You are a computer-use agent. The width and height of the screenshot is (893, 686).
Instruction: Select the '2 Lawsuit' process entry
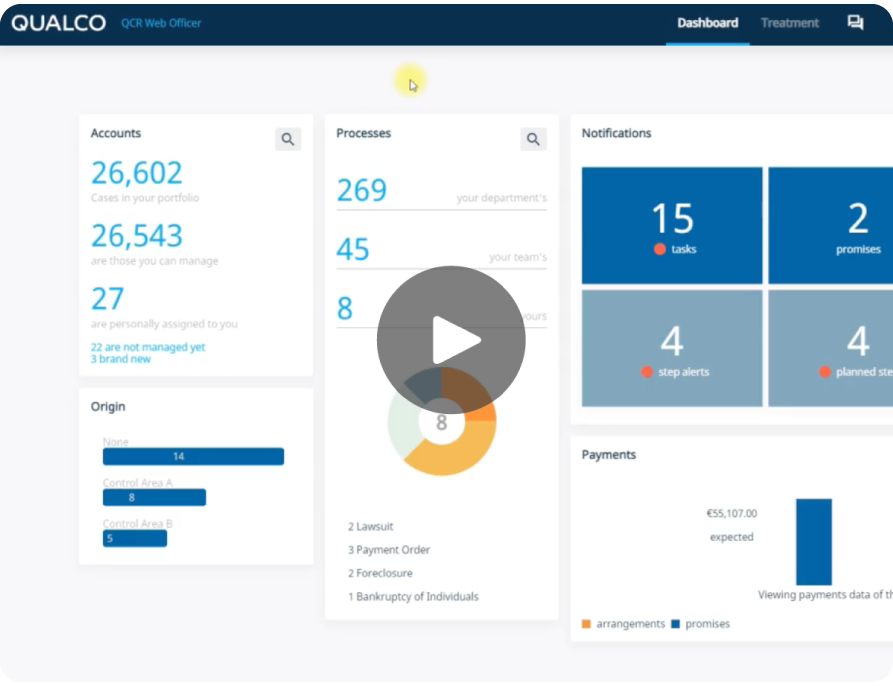(x=369, y=526)
